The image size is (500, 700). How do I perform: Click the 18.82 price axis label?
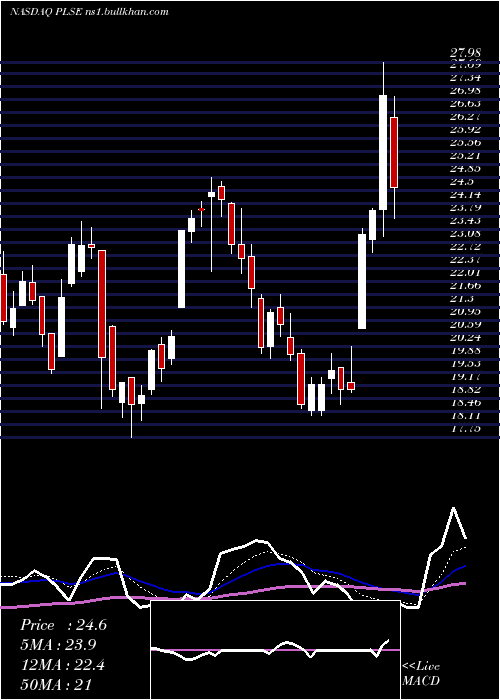point(465,390)
